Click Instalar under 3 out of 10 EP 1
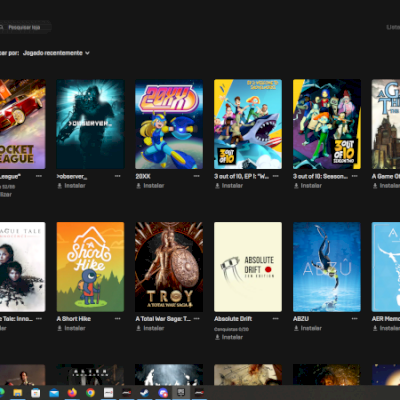Screen dimensions: 400x400 (232, 186)
